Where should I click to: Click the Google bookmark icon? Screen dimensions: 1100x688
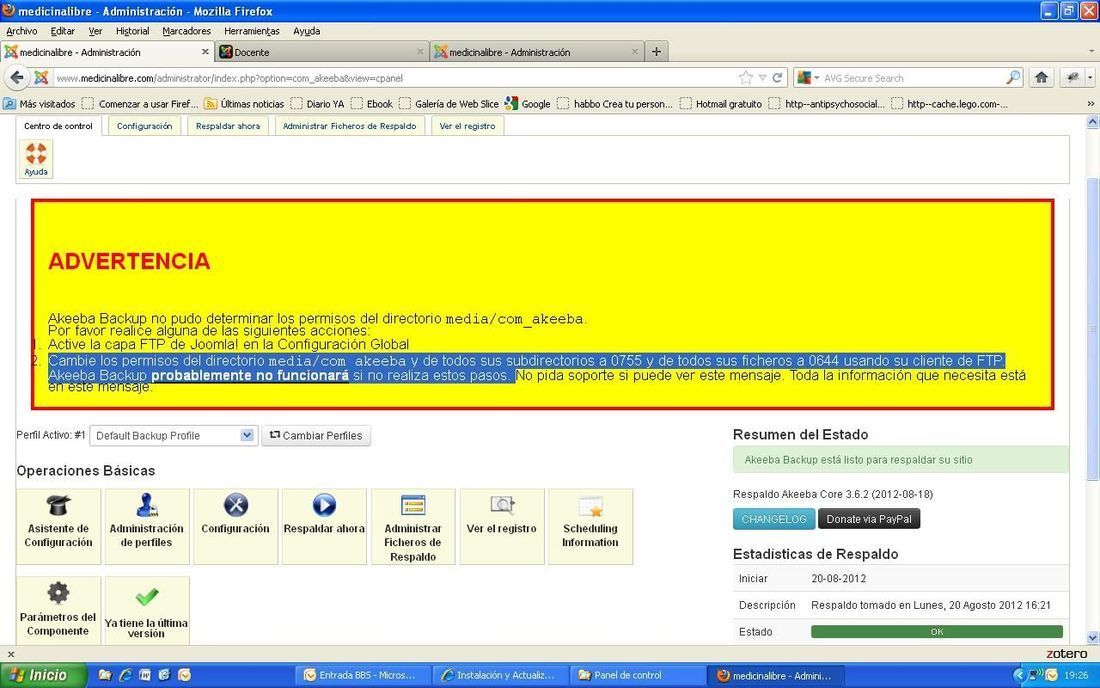pyautogui.click(x=511, y=103)
